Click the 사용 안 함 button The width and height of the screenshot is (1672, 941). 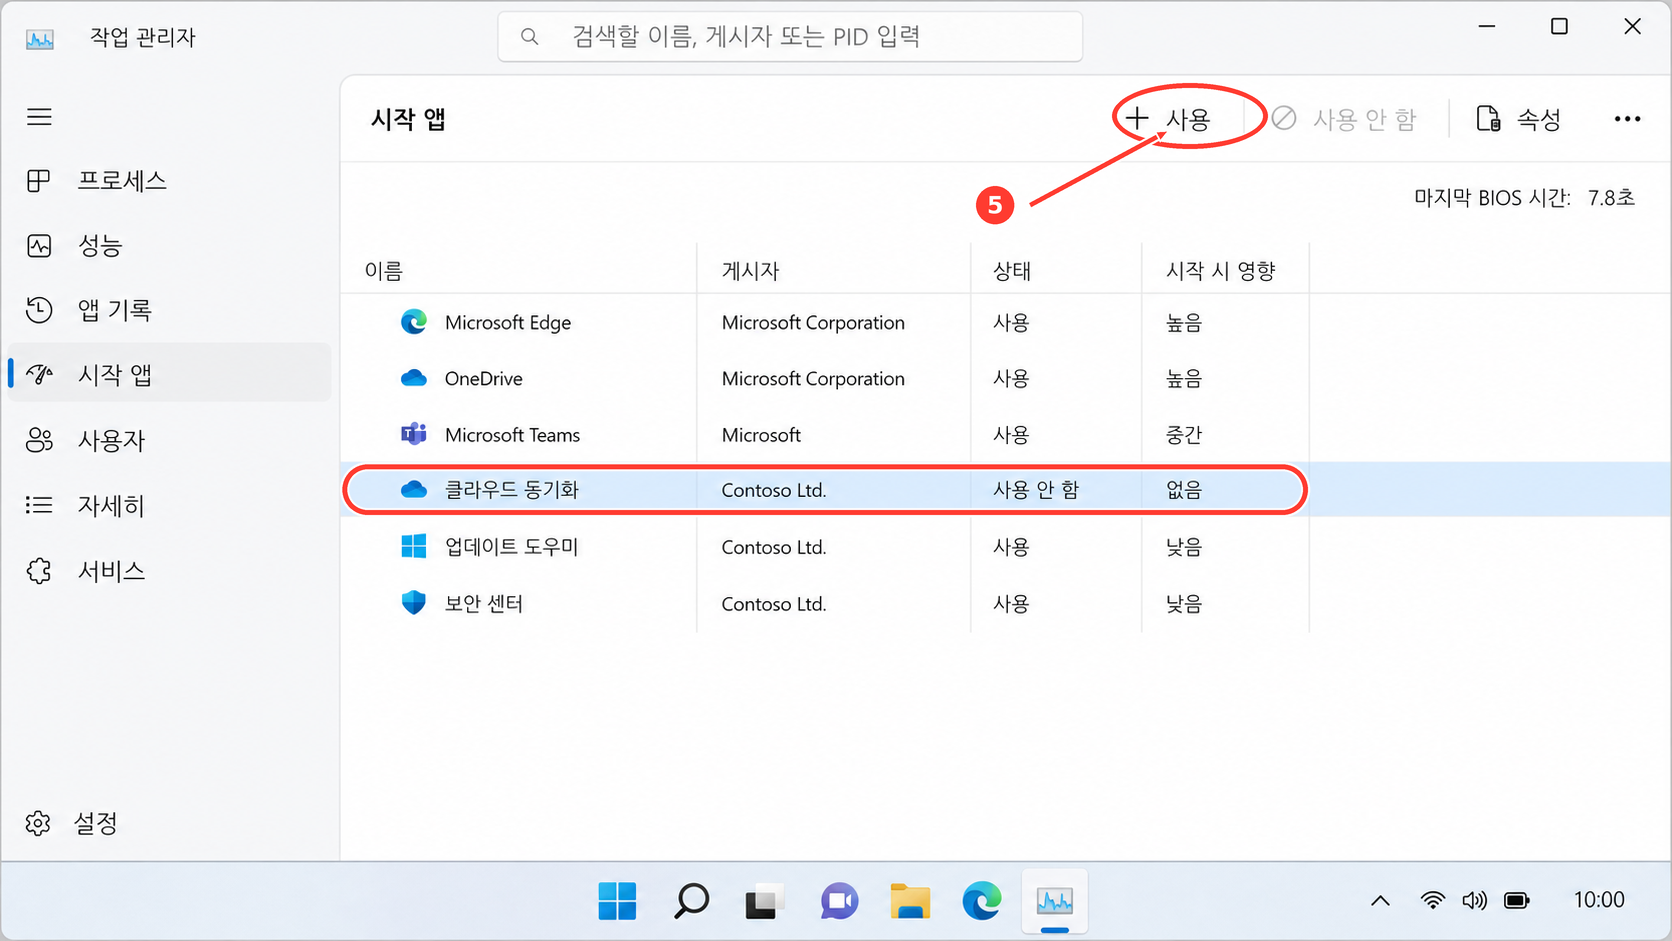pyautogui.click(x=1345, y=119)
